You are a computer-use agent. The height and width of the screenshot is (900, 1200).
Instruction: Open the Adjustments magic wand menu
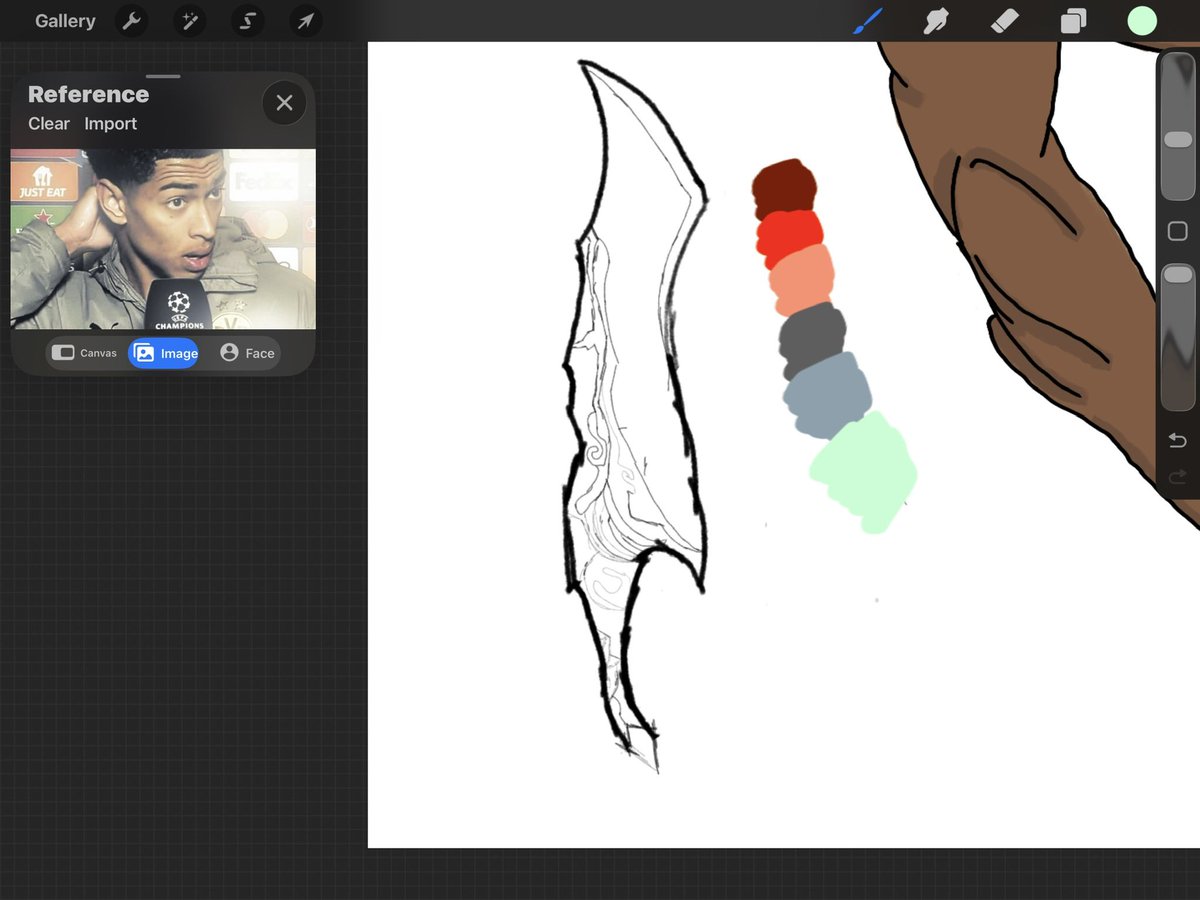coord(188,21)
